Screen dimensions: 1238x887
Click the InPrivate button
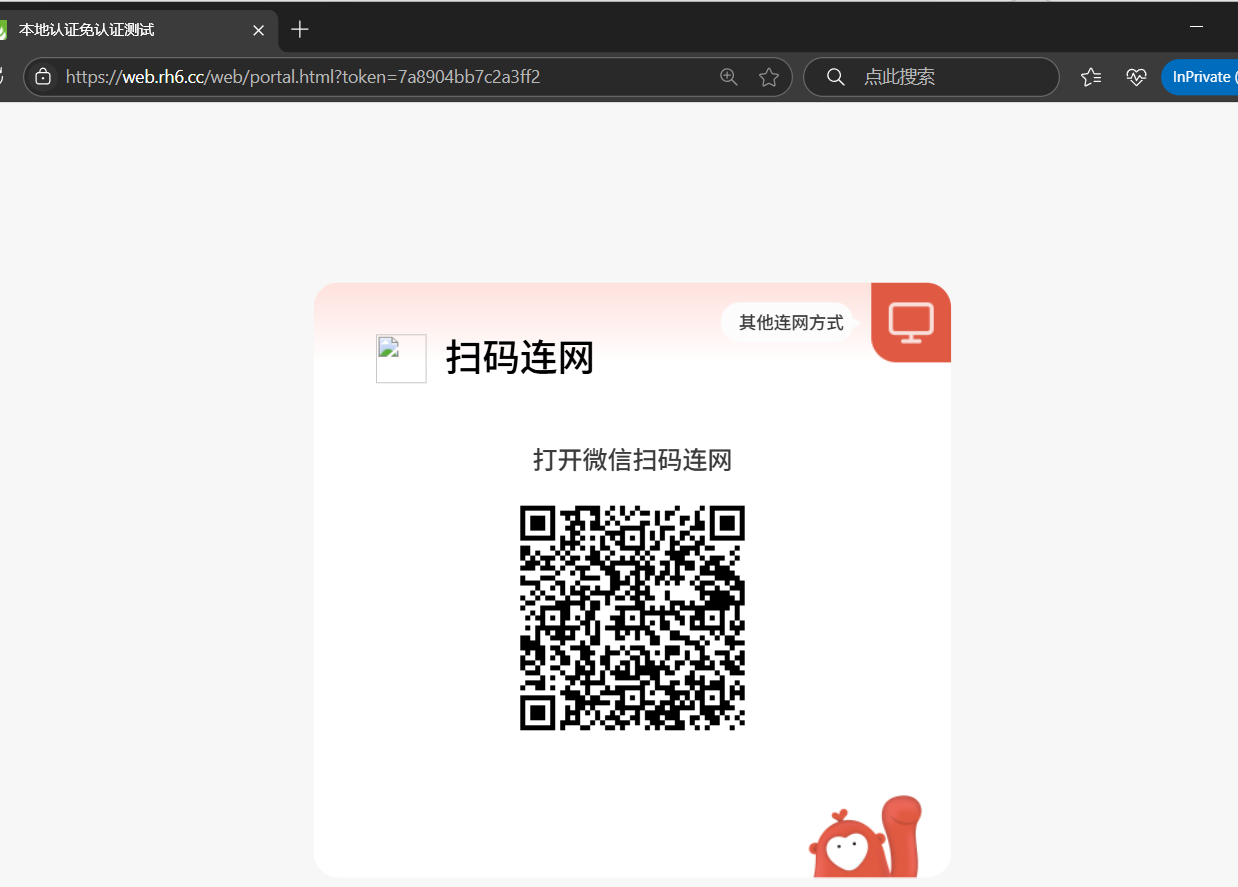point(1201,77)
